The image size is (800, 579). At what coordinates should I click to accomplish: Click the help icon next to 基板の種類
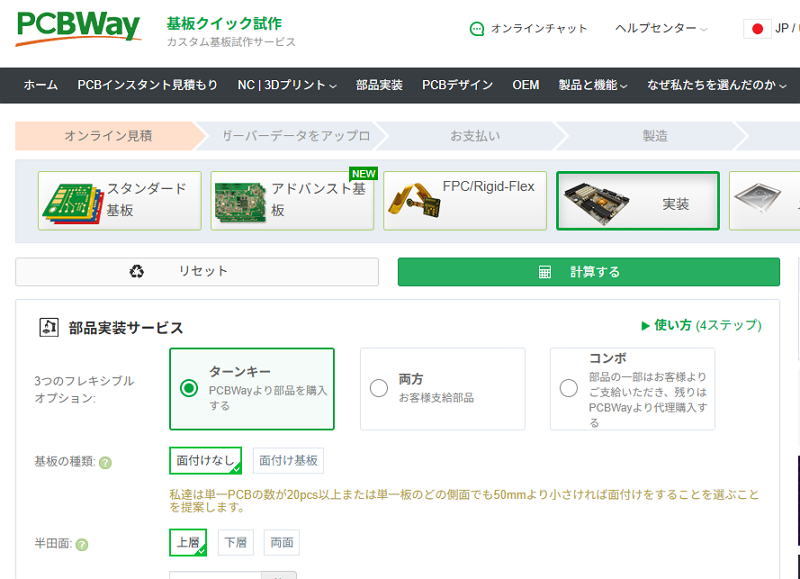(105, 462)
